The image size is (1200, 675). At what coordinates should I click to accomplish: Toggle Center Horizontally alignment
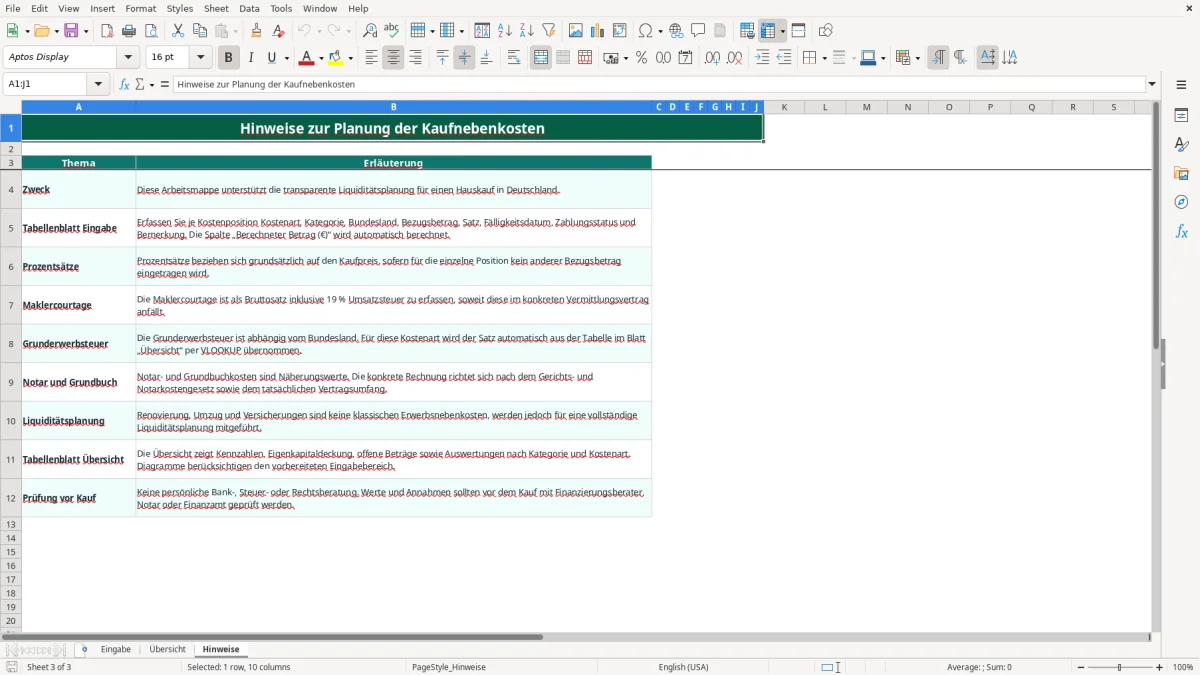tap(393, 58)
